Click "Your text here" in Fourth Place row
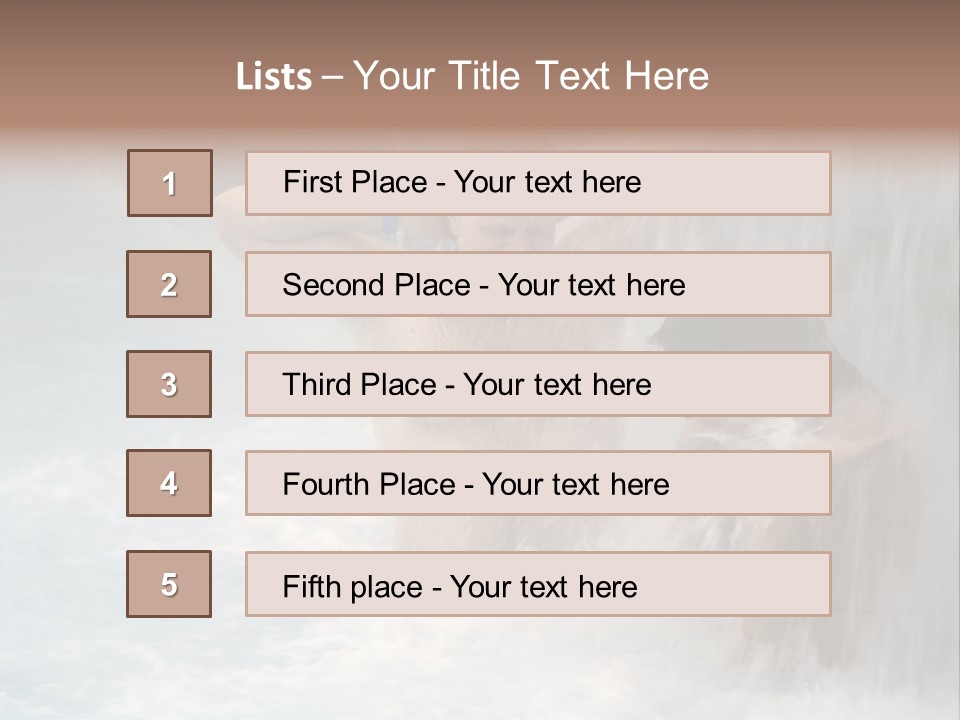Viewport: 960px width, 720px height. tap(575, 485)
